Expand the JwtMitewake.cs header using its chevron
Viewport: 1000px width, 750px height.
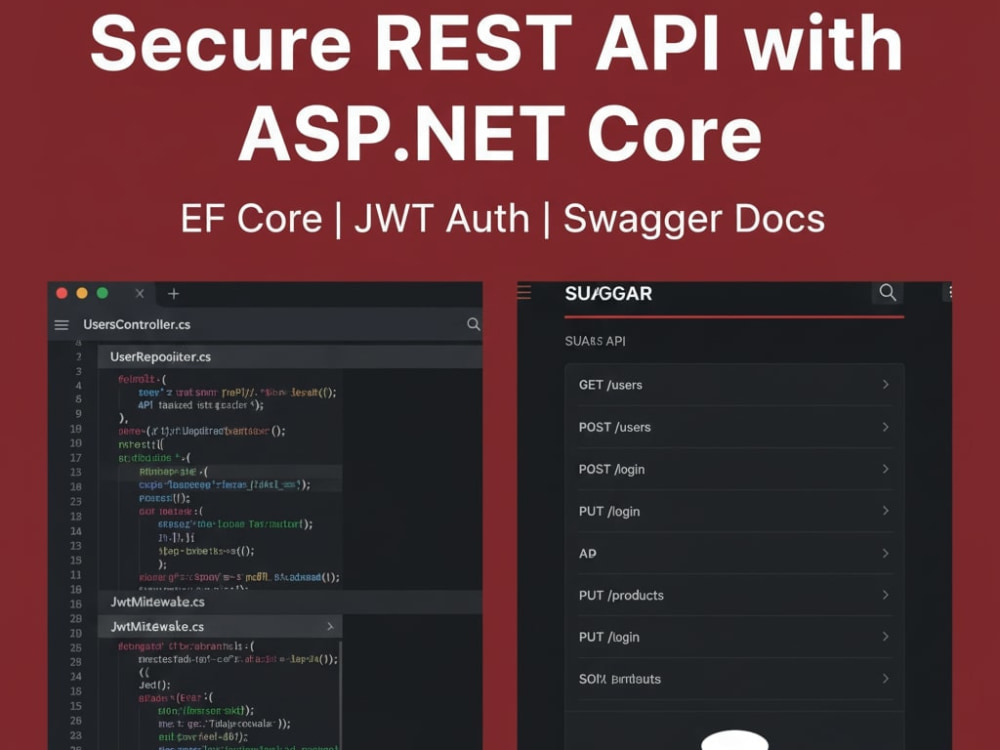point(330,626)
